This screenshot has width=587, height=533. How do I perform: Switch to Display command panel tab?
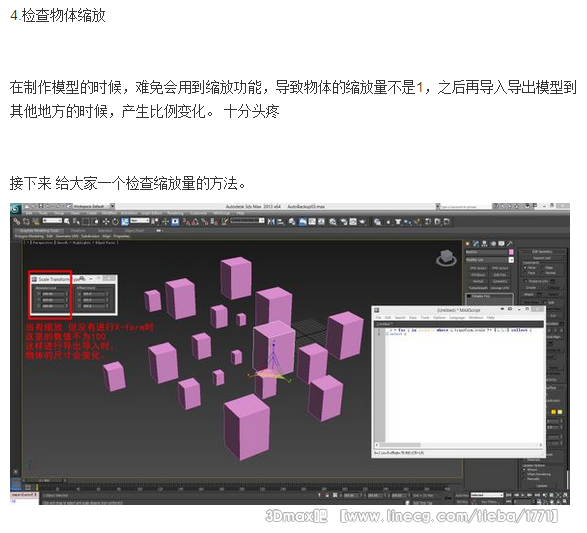coord(501,243)
